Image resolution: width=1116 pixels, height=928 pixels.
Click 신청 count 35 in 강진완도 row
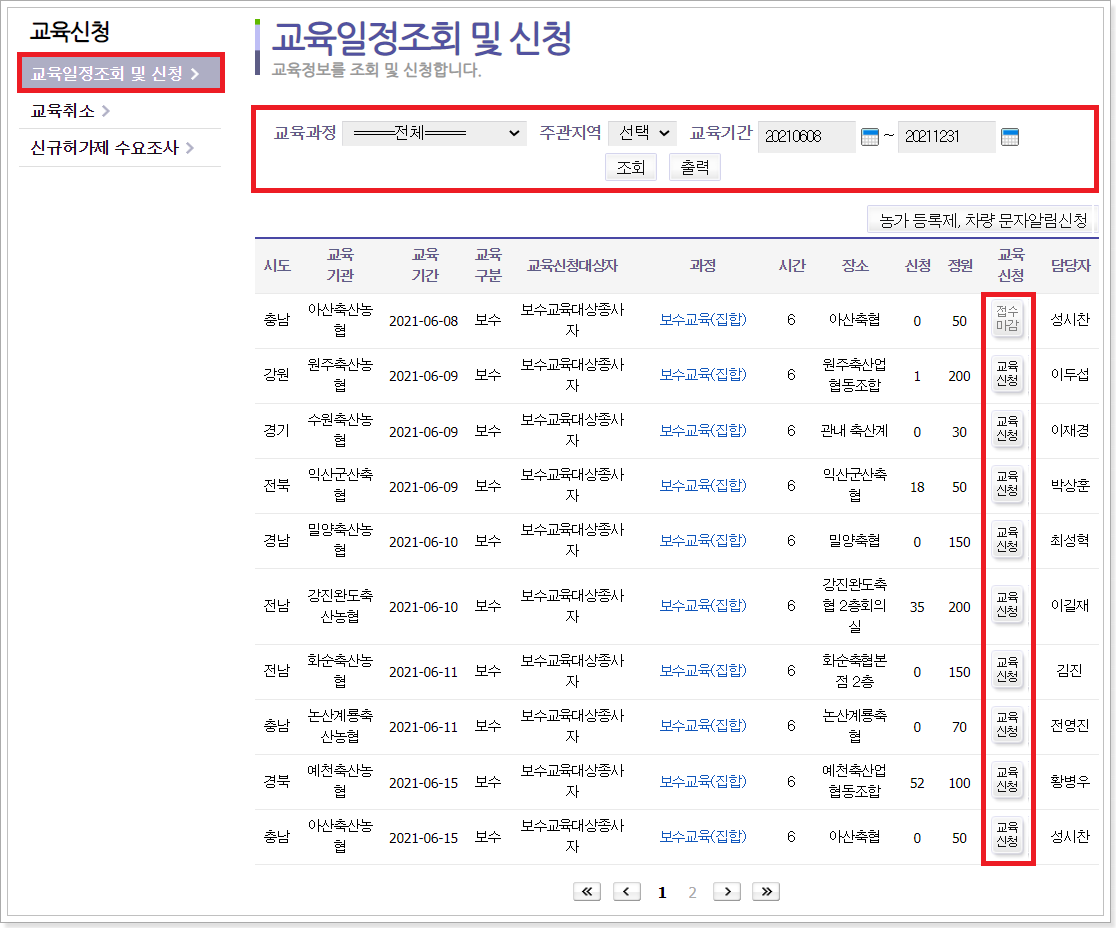917,607
